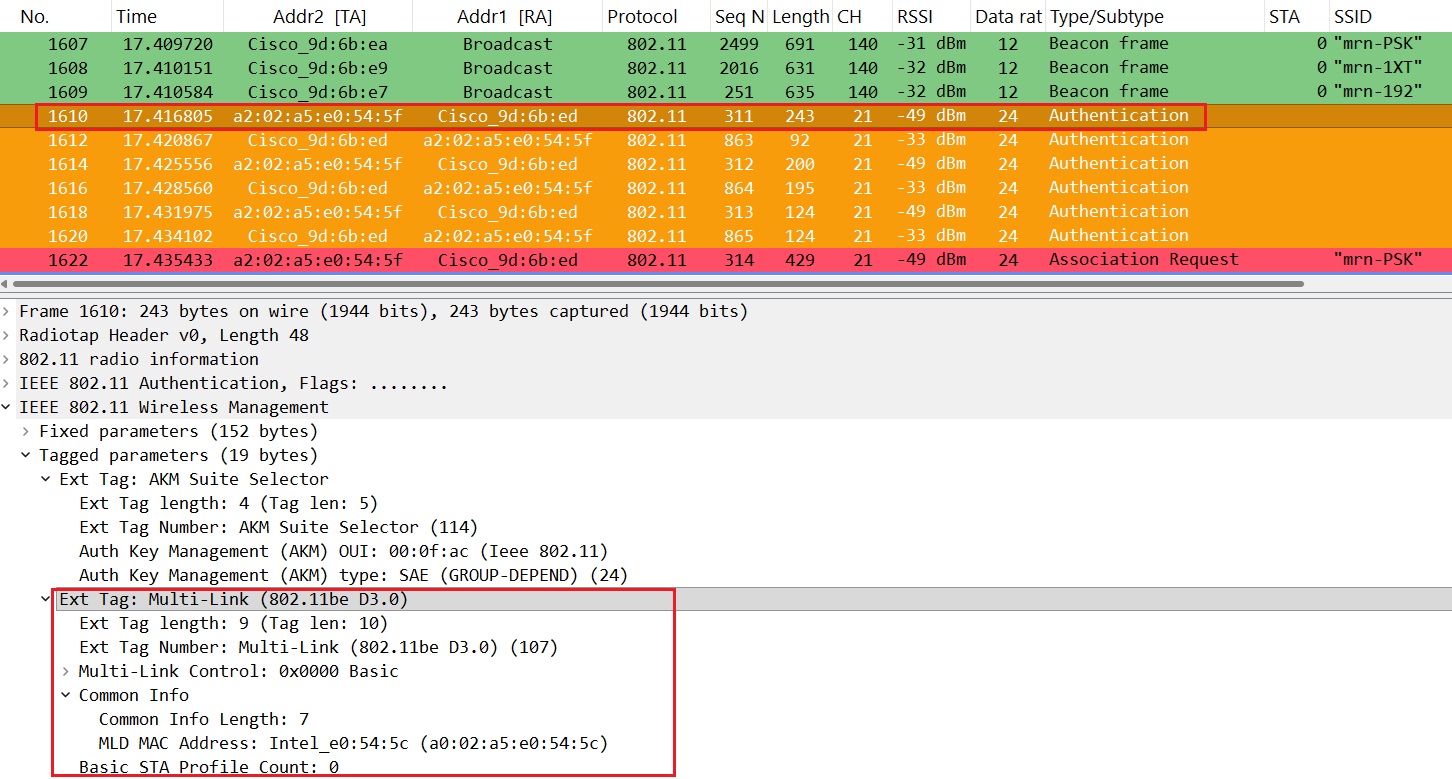The height and width of the screenshot is (779, 1452).
Task: Collapse the Common Info node
Action: pyautogui.click(x=66, y=695)
